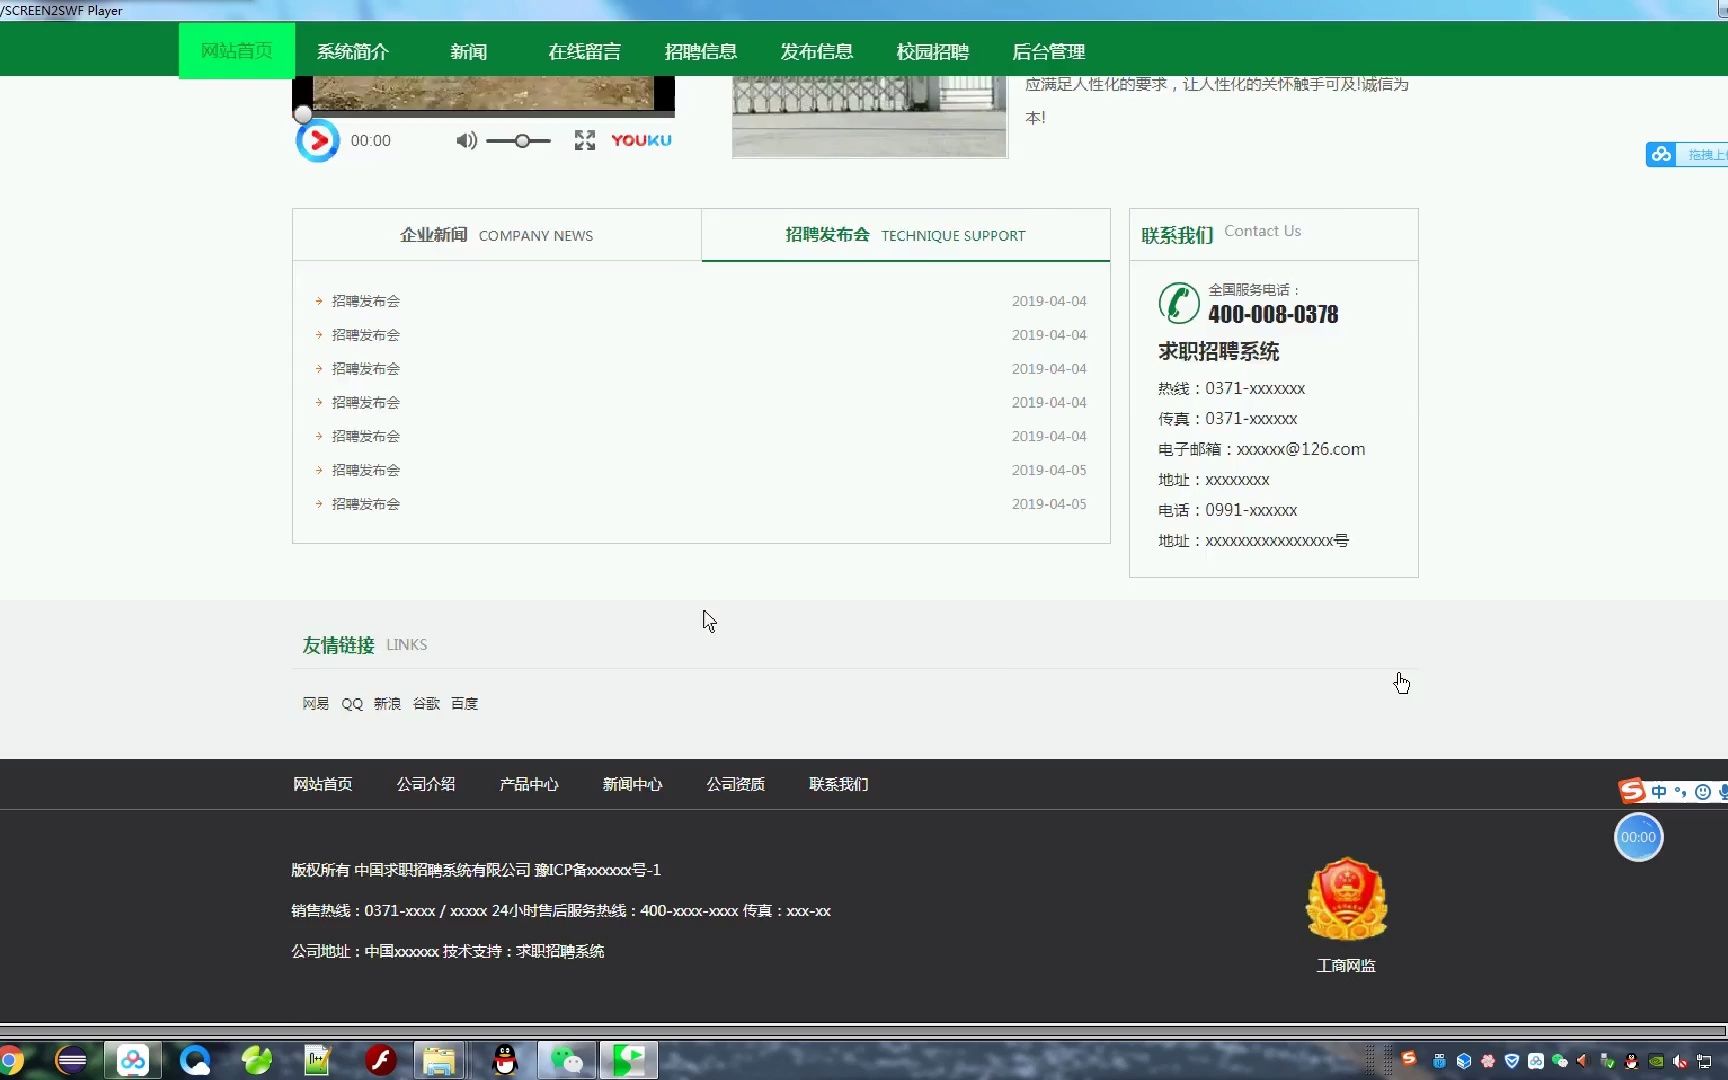Open the first 招聘发布会 article dated 2019-04-04

click(x=366, y=300)
